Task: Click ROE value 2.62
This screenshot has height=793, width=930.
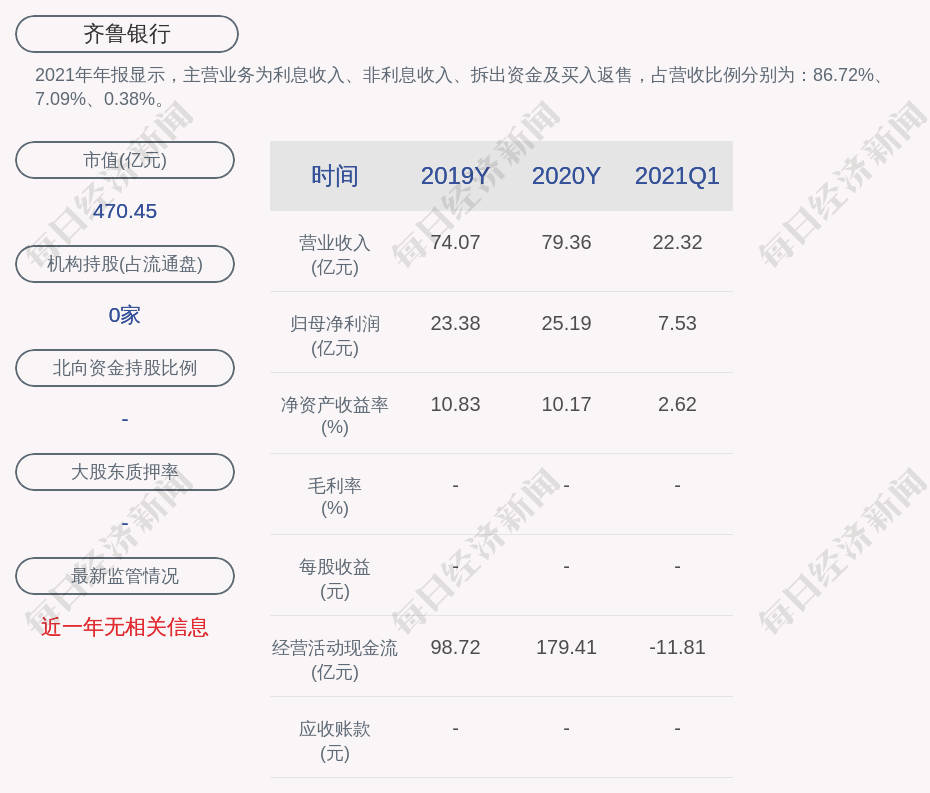Action: coord(677,405)
